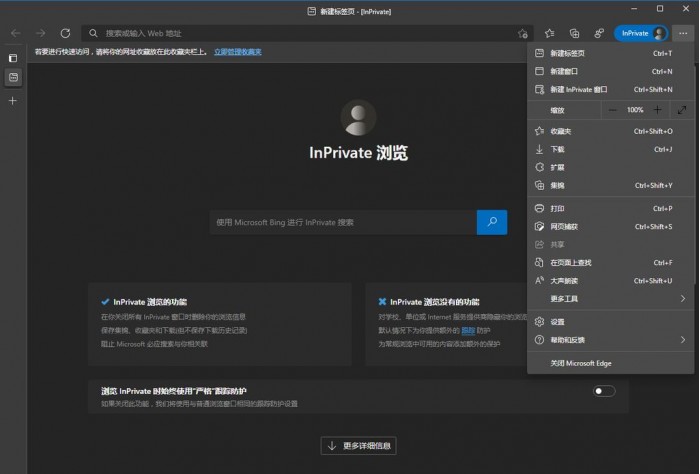Viewport: 700px width, 474px height.
Task: Click the InPrivate profile button
Action: point(640,33)
